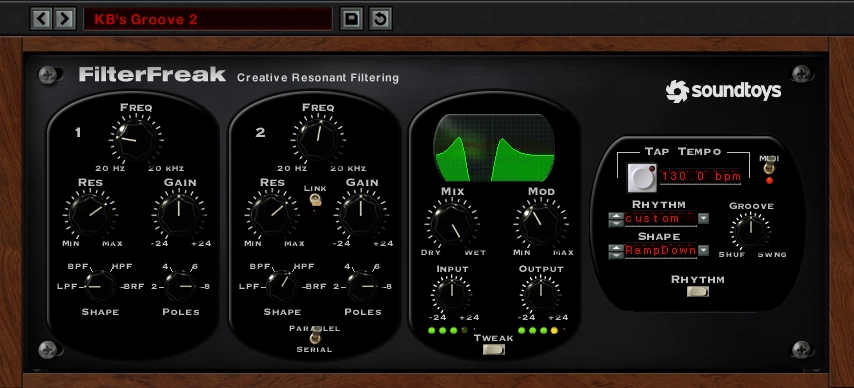Go to the previous preset
The image size is (854, 388).
(42, 19)
